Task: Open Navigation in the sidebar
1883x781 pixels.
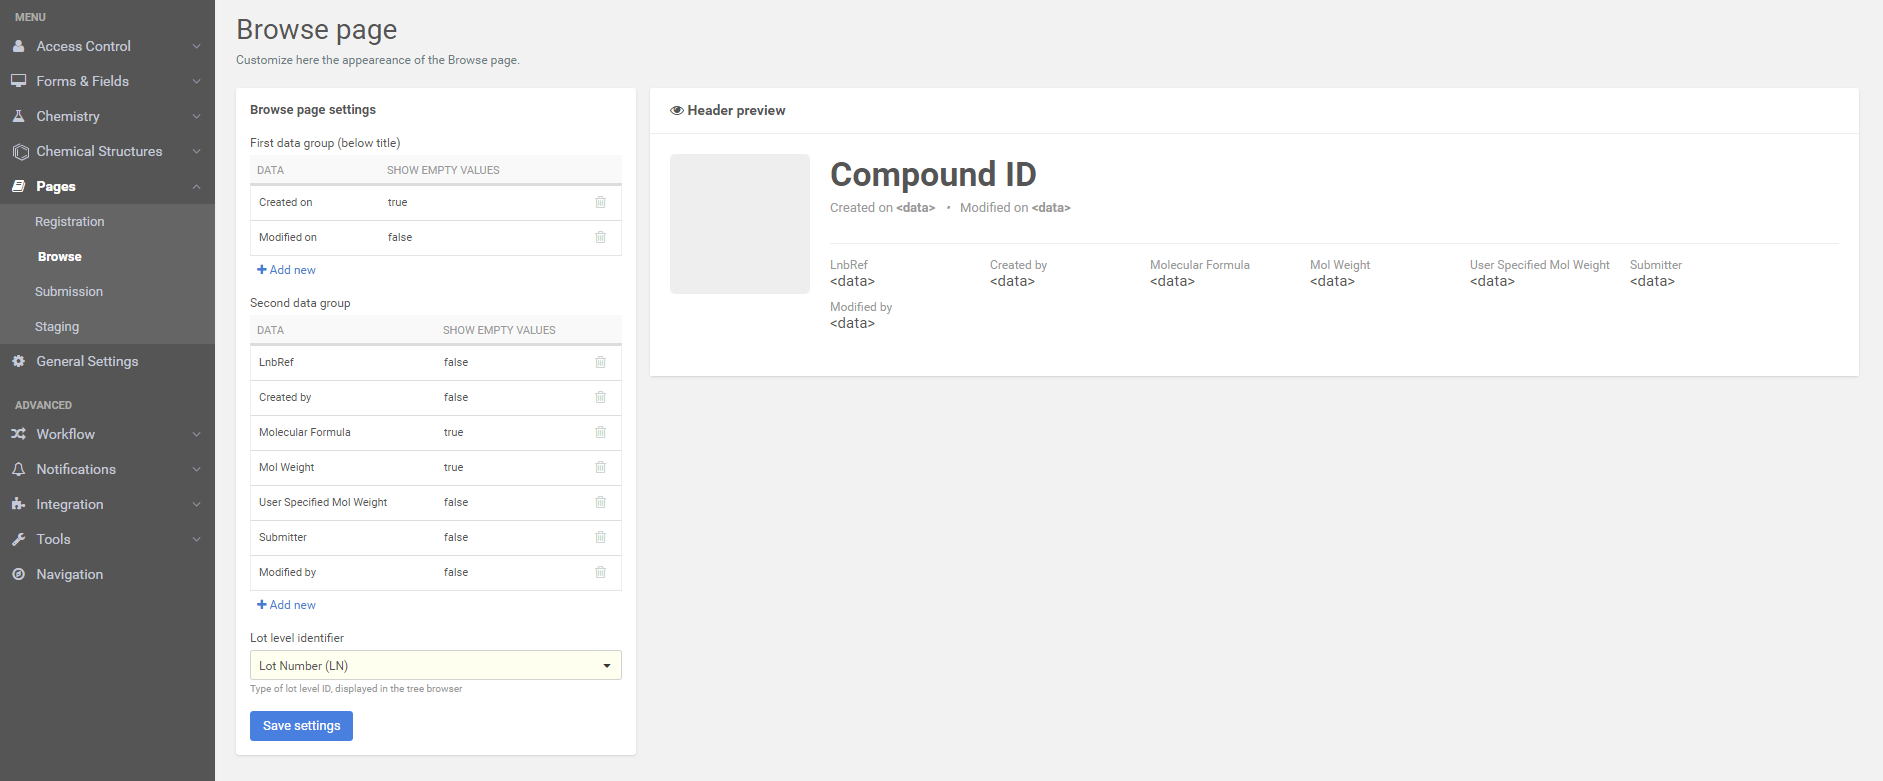Action: pos(69,574)
